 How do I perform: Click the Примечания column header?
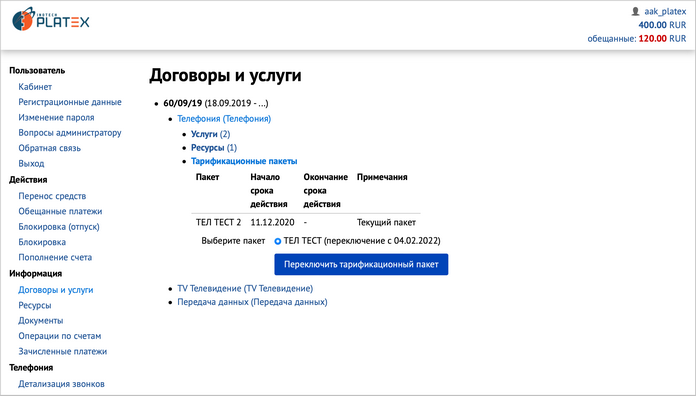pos(382,177)
